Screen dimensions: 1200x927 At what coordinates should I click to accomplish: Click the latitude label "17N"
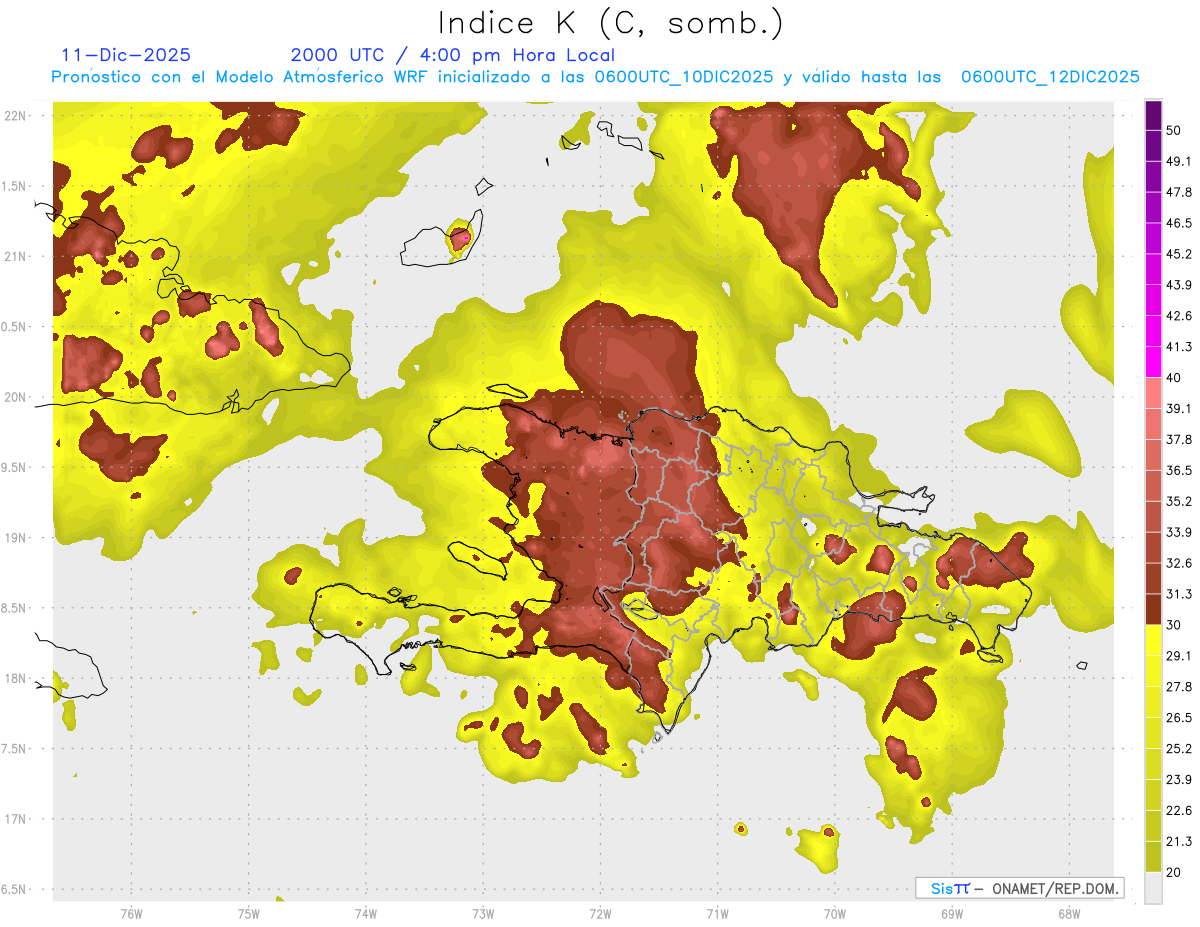(x=15, y=819)
